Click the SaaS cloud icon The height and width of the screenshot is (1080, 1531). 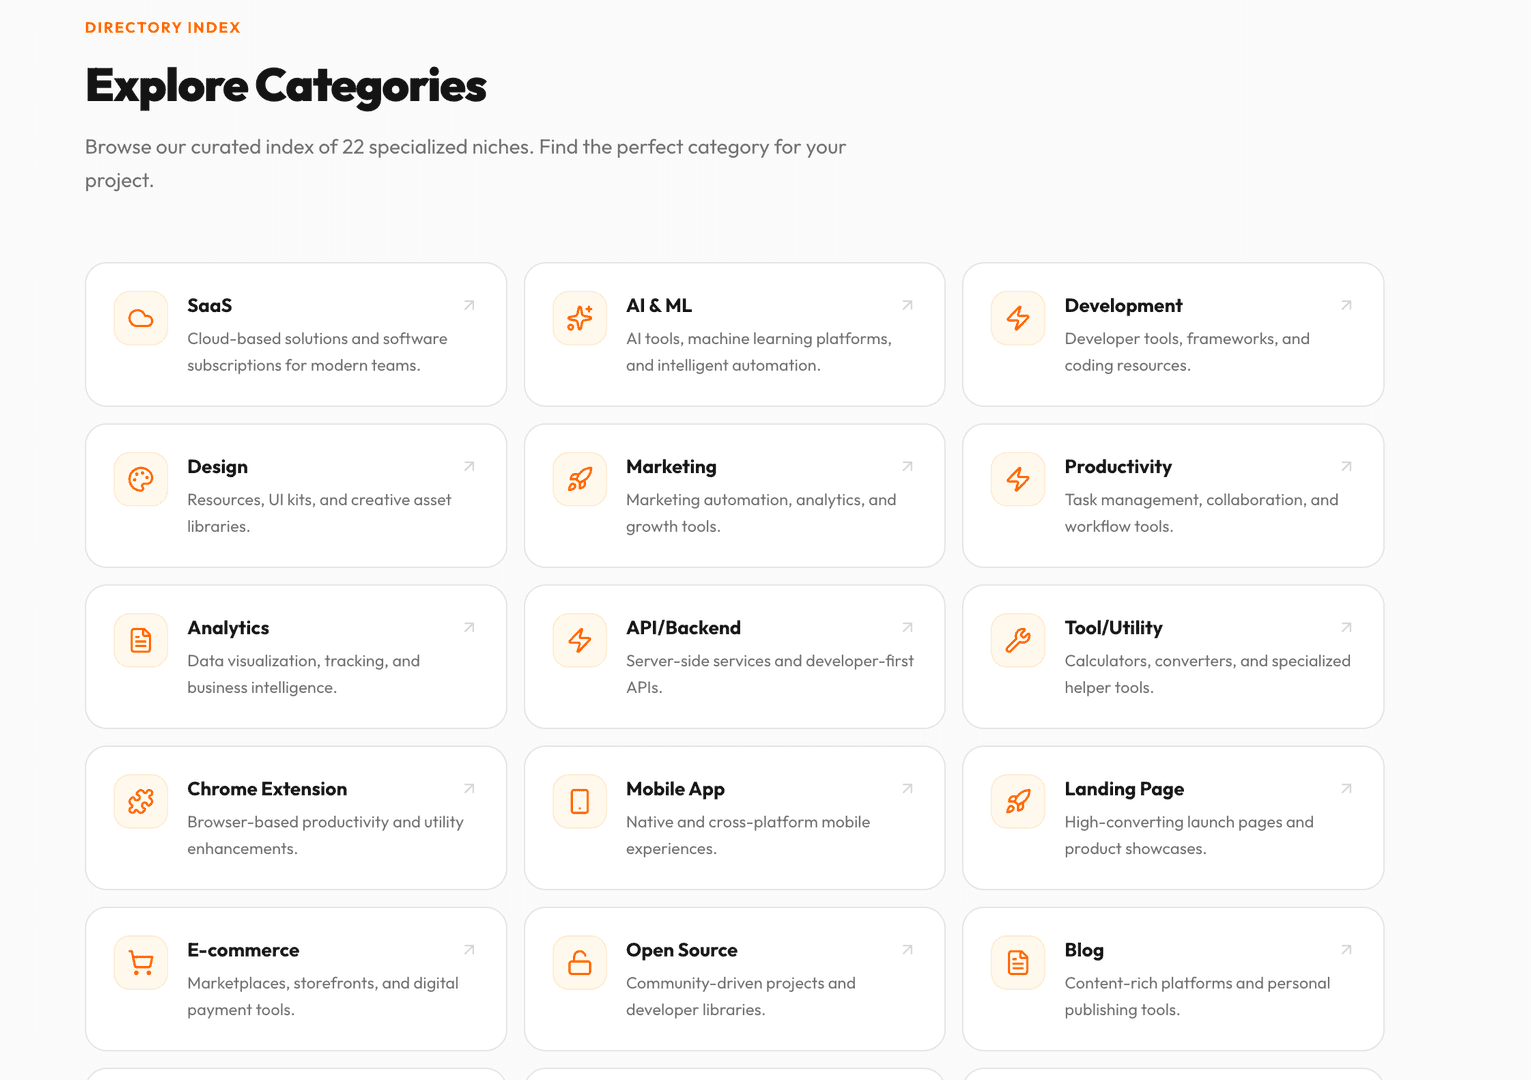(141, 318)
